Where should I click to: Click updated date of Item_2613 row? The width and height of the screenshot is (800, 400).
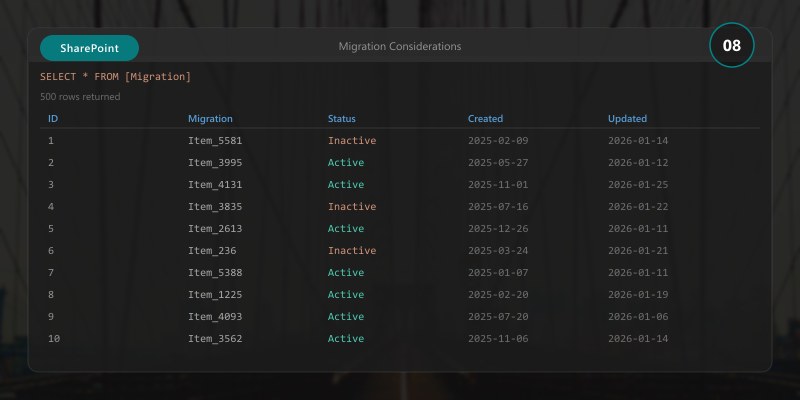coord(638,228)
